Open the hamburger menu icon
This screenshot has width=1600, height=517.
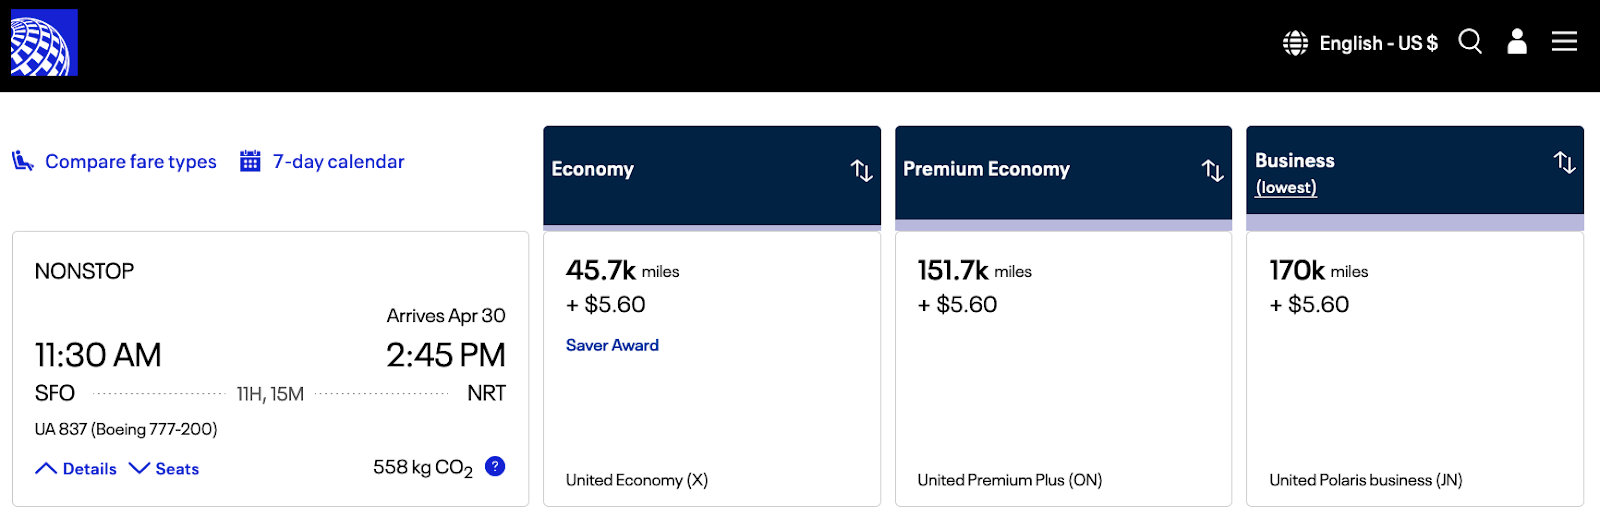tap(1564, 41)
